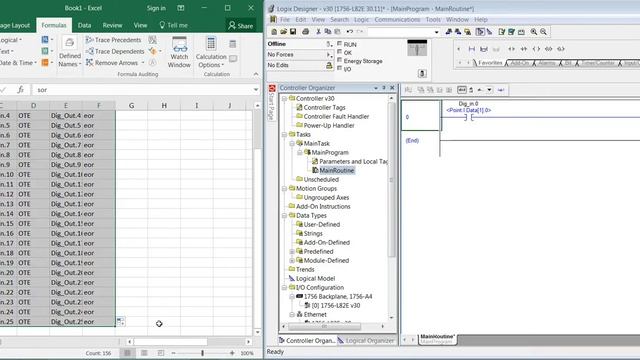Click the Dig_in.0 contact on rung 0
The height and width of the screenshot is (360, 640).
[469, 118]
